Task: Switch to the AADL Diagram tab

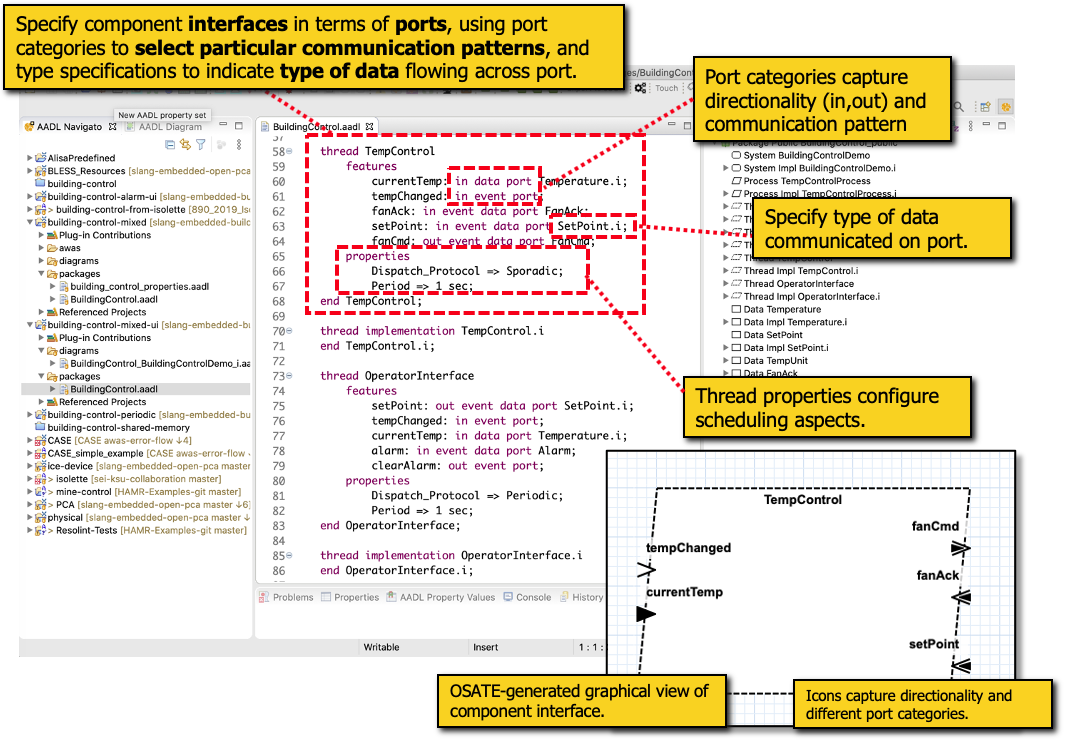Action: point(168,127)
